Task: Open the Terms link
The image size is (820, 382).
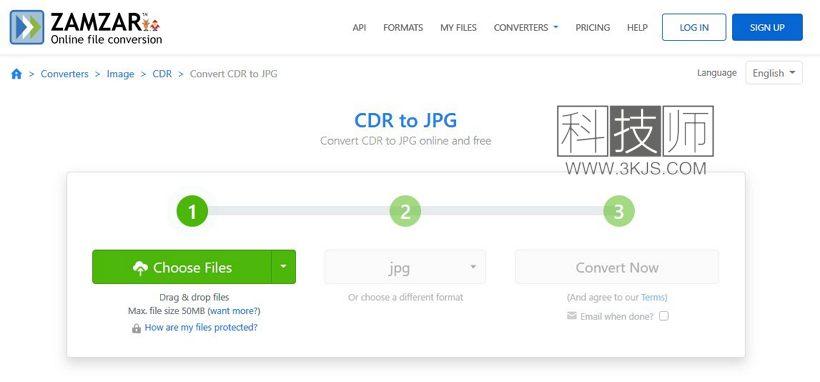Action: pos(653,297)
